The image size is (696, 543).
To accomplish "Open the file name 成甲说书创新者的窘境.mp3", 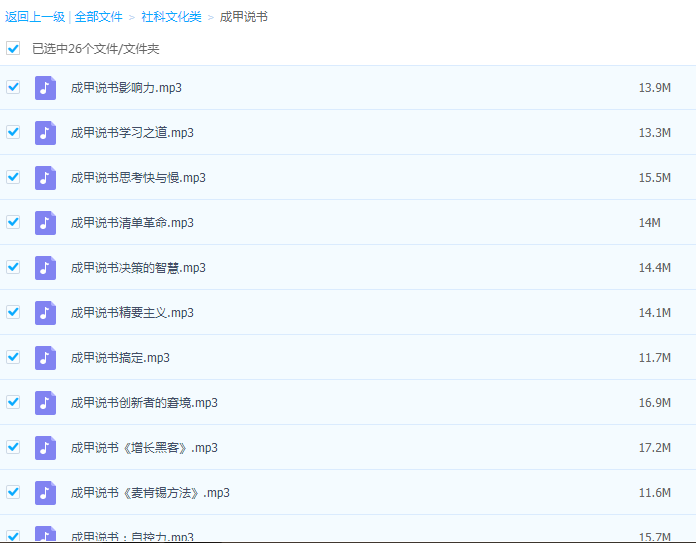I will pyautogui.click(x=144, y=403).
